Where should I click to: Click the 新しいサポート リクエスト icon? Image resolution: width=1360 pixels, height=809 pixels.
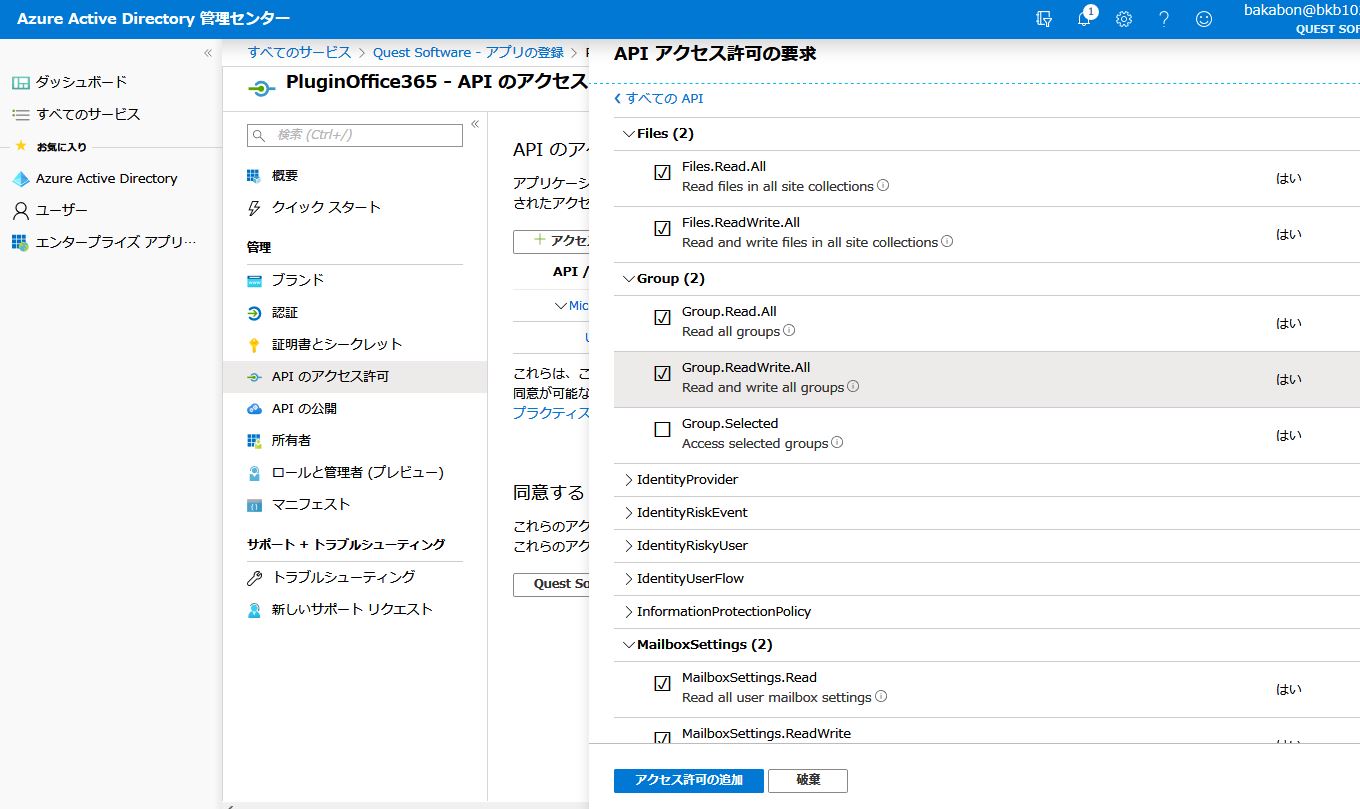click(254, 610)
